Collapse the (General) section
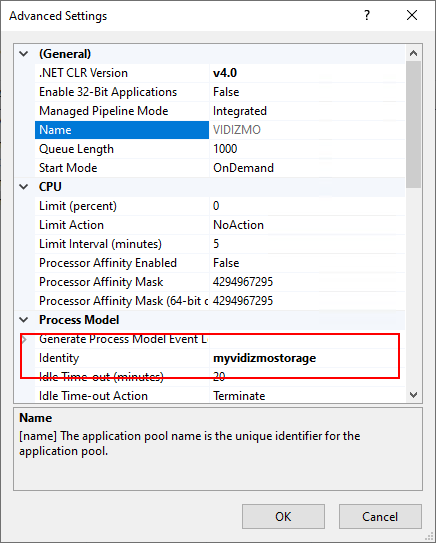436x543 pixels. (x=24, y=54)
